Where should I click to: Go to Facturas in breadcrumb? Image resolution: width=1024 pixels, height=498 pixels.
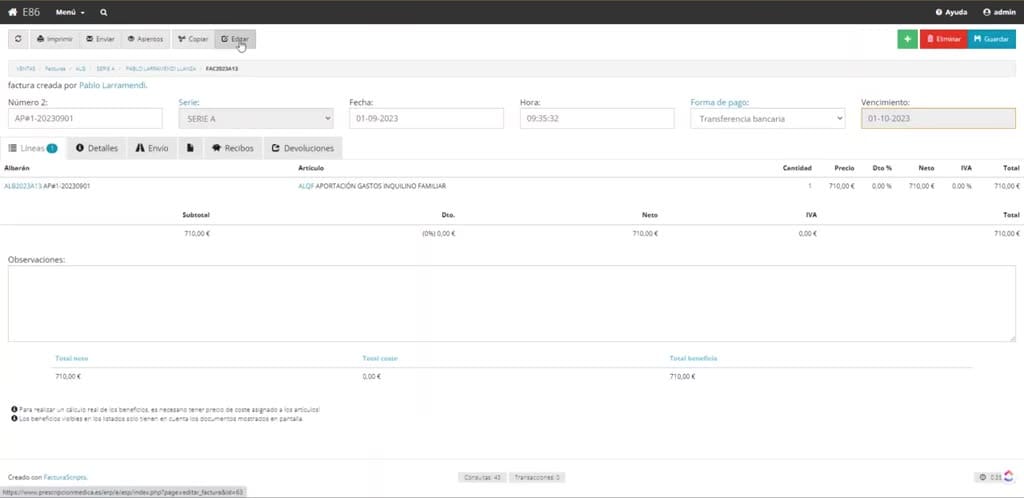56,69
